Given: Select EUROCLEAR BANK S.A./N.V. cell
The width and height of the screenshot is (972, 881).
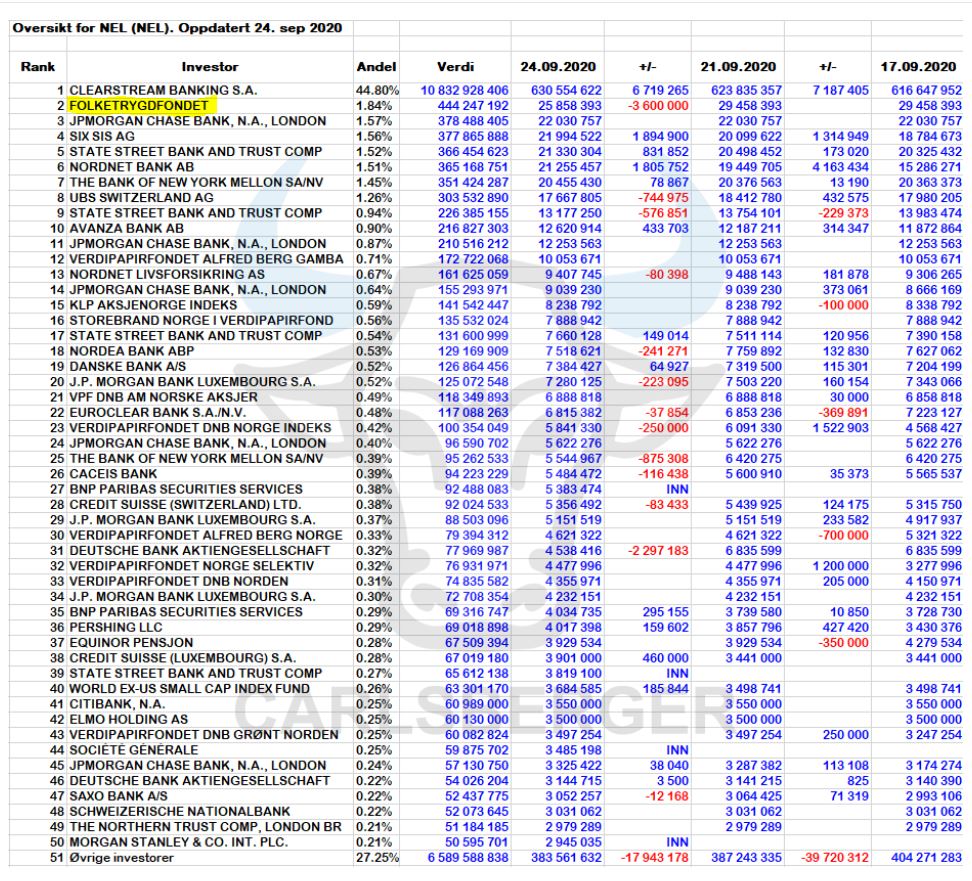Looking at the screenshot, I should 157,413.
